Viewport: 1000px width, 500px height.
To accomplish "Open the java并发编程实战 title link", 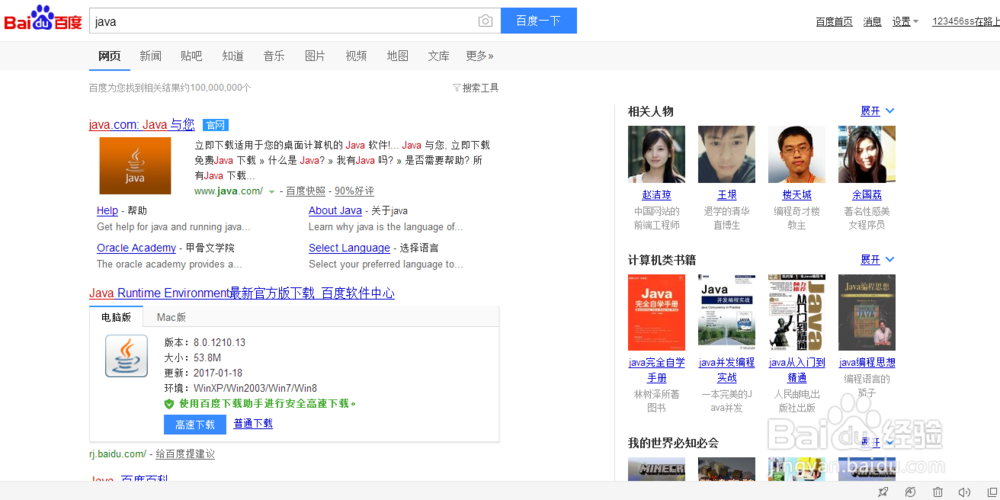I will [726, 370].
